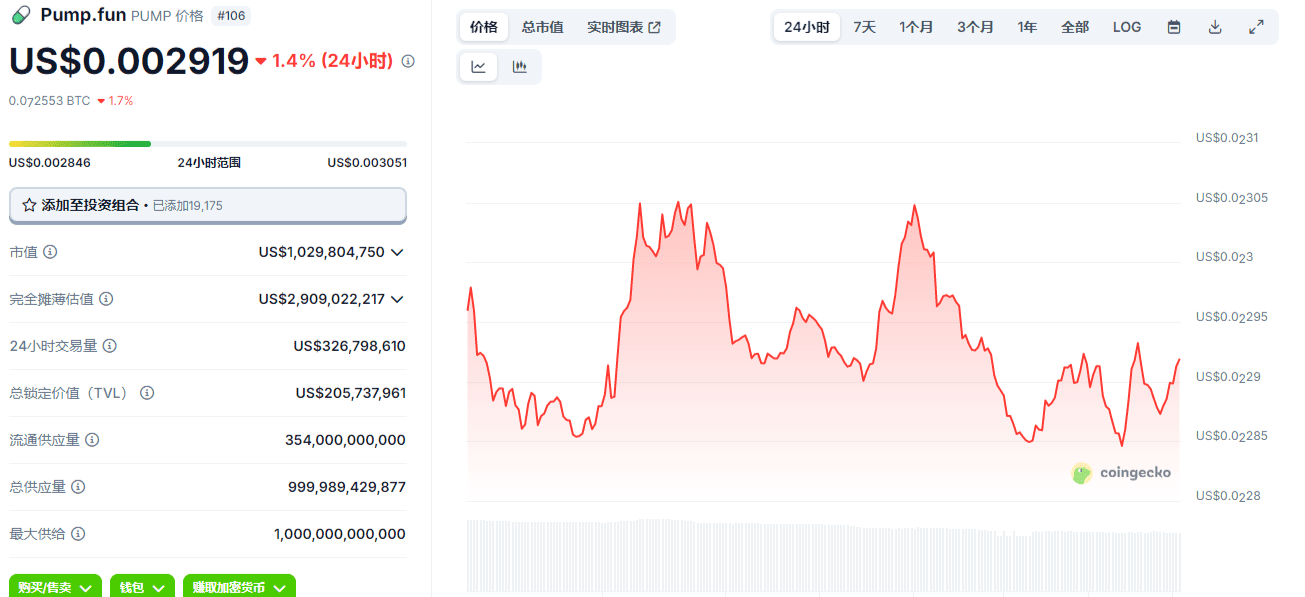Open the info icon next to 市值
Viewport: 1305px width, 597px height.
click(x=50, y=252)
